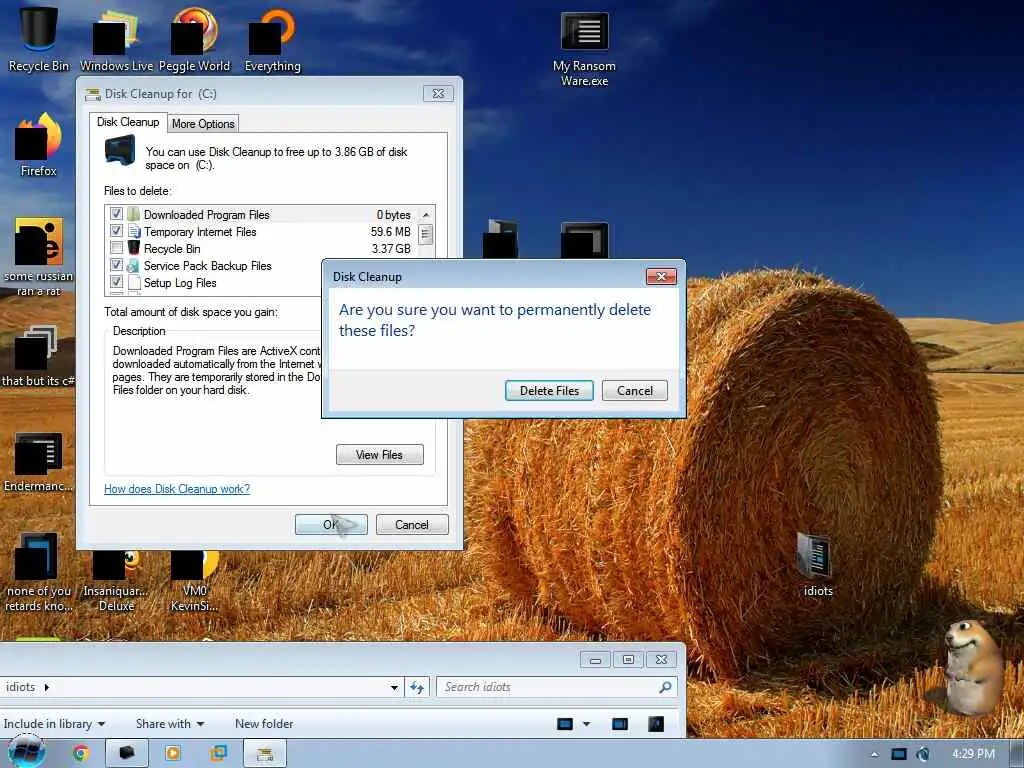Open the black cube taskbar app
Image resolution: width=1024 pixels, height=768 pixels.
(x=127, y=753)
